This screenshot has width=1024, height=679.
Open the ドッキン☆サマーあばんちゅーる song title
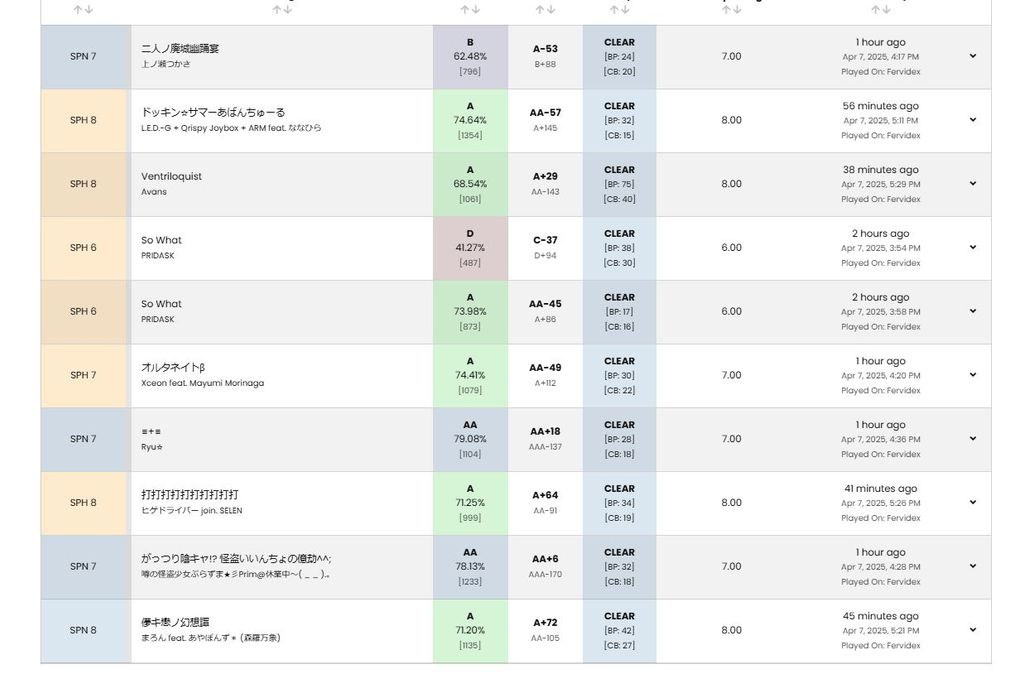click(x=213, y=112)
